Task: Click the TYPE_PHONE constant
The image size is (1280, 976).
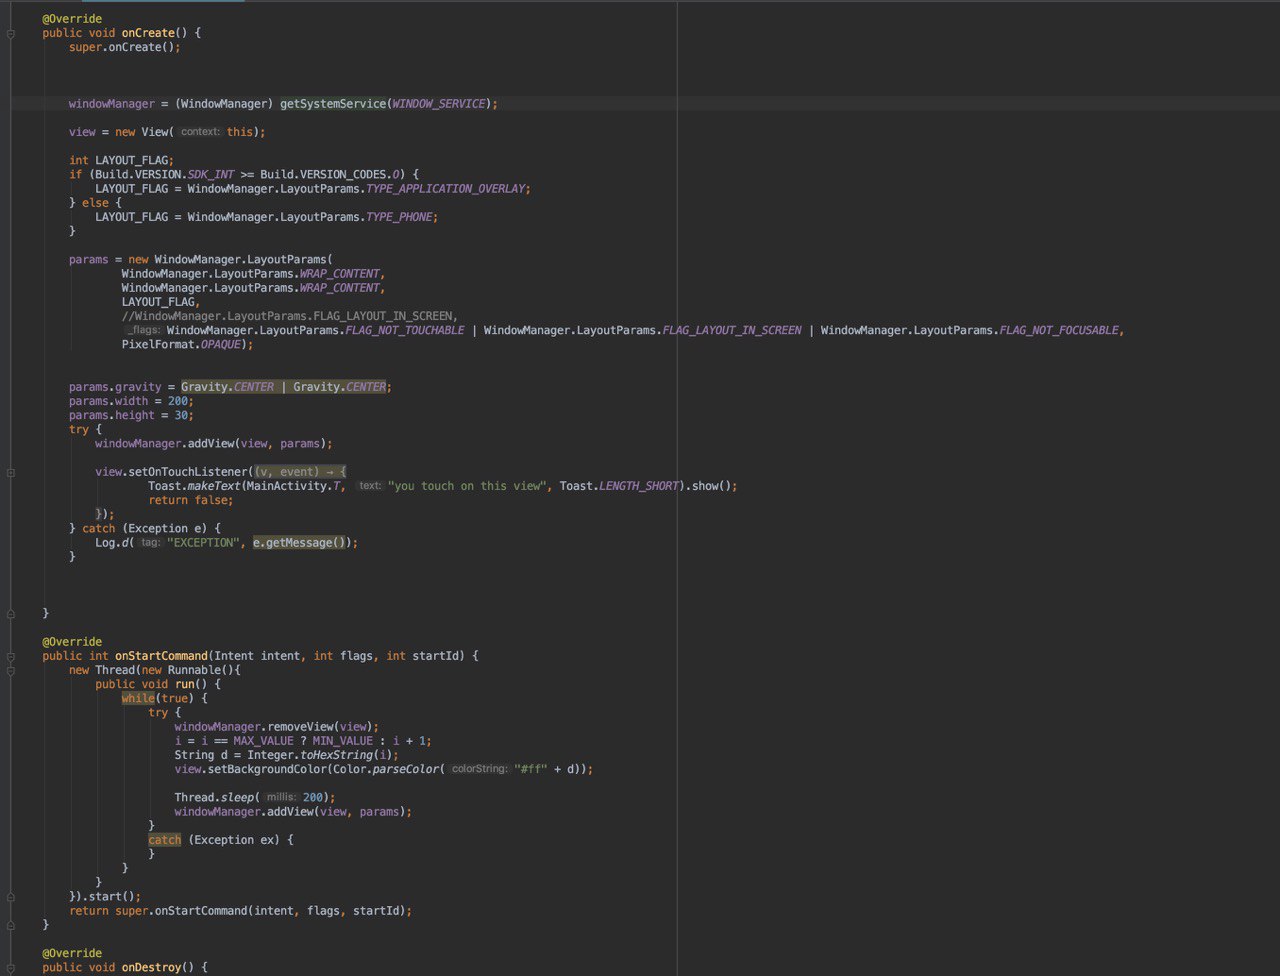Action: [399, 217]
